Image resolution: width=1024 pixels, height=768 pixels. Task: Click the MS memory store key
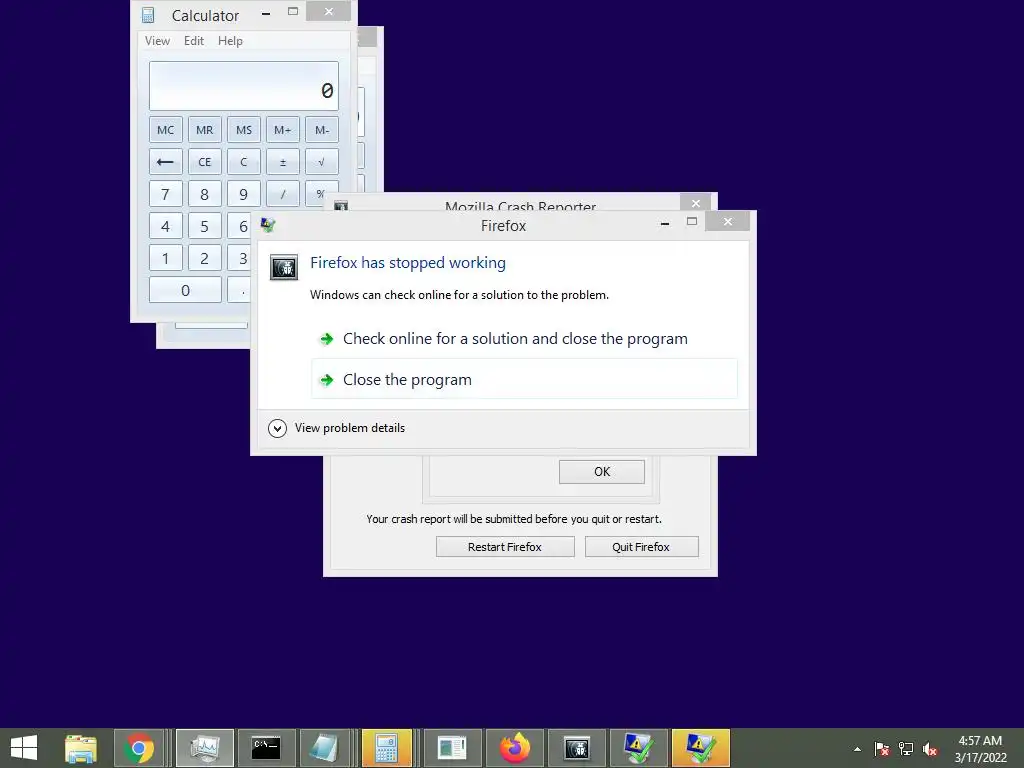point(244,130)
